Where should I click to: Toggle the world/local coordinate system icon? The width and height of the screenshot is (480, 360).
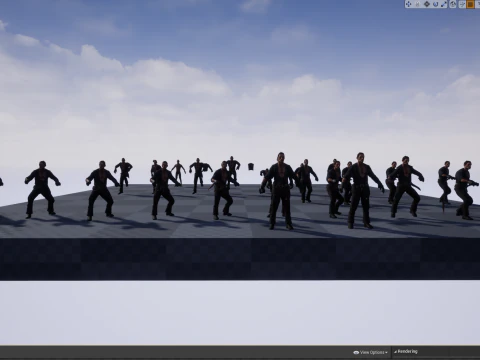(x=453, y=4)
